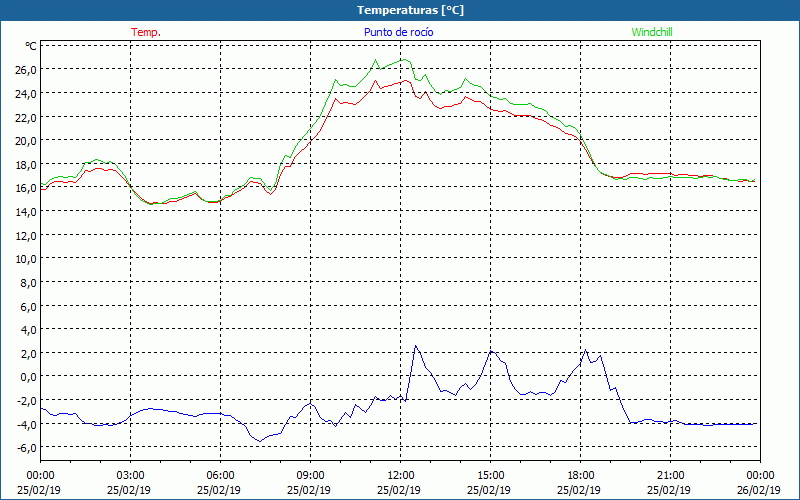Click the 06:00 time axis label
Screen dimensions: 800x500
220,476
